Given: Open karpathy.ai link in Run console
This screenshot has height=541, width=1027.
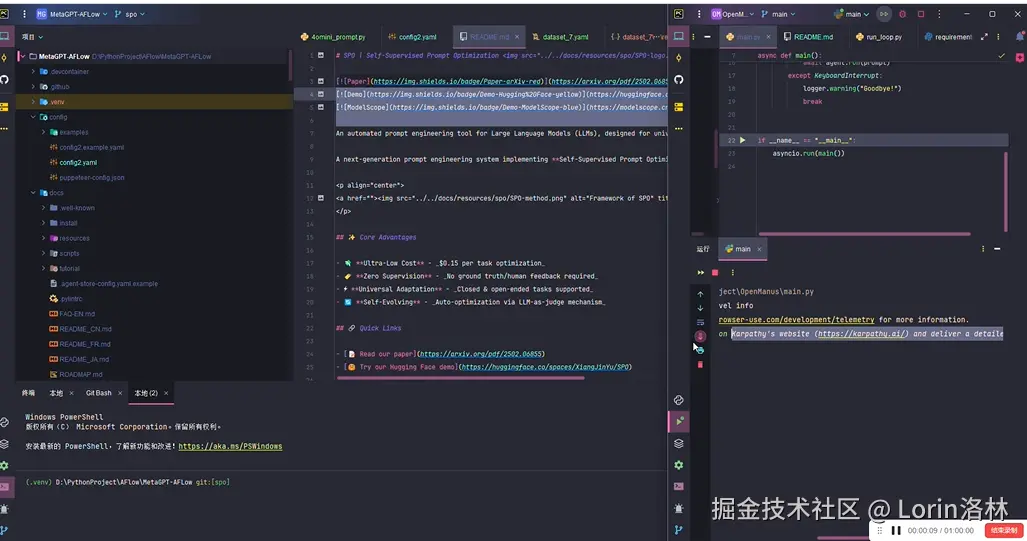Looking at the screenshot, I should (862, 334).
